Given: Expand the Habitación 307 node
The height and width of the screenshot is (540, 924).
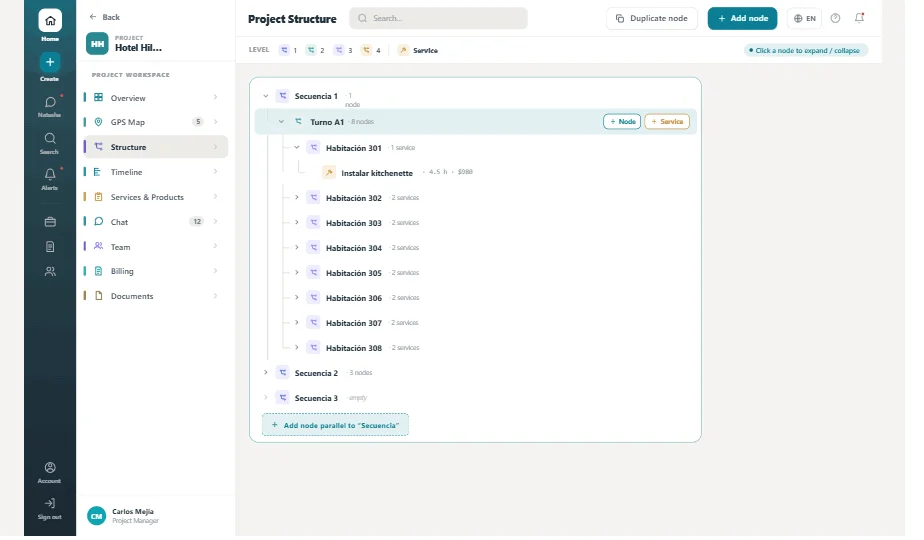Looking at the screenshot, I should click(x=297, y=322).
